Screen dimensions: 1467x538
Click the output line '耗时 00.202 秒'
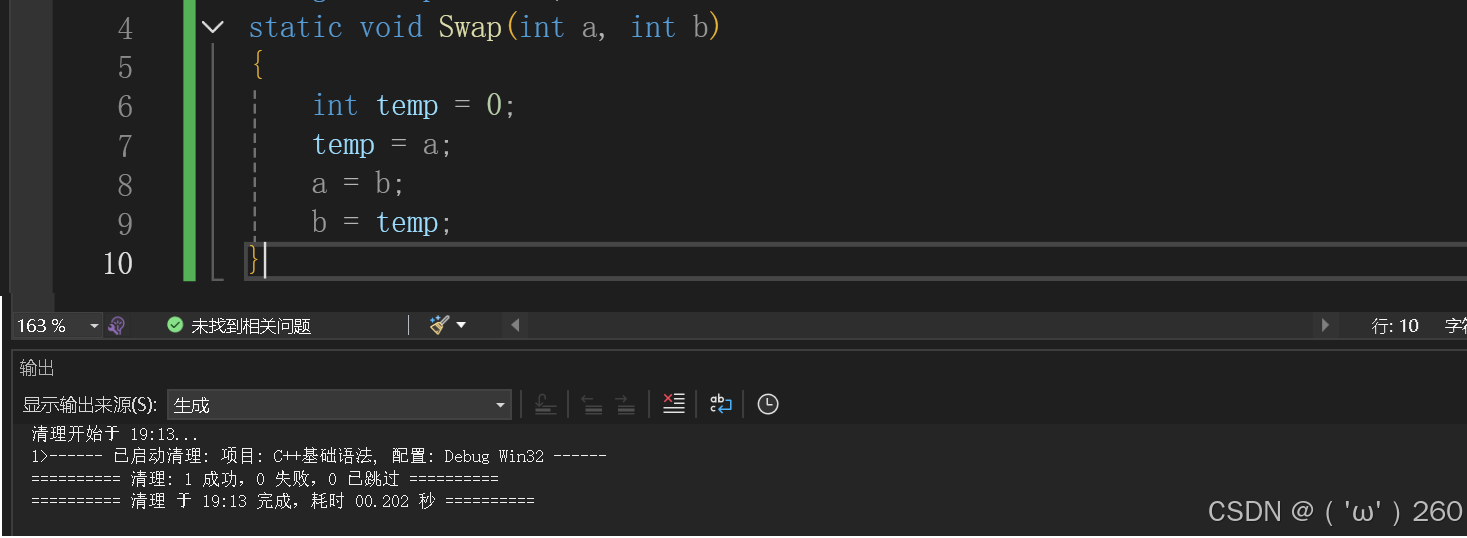(283, 501)
